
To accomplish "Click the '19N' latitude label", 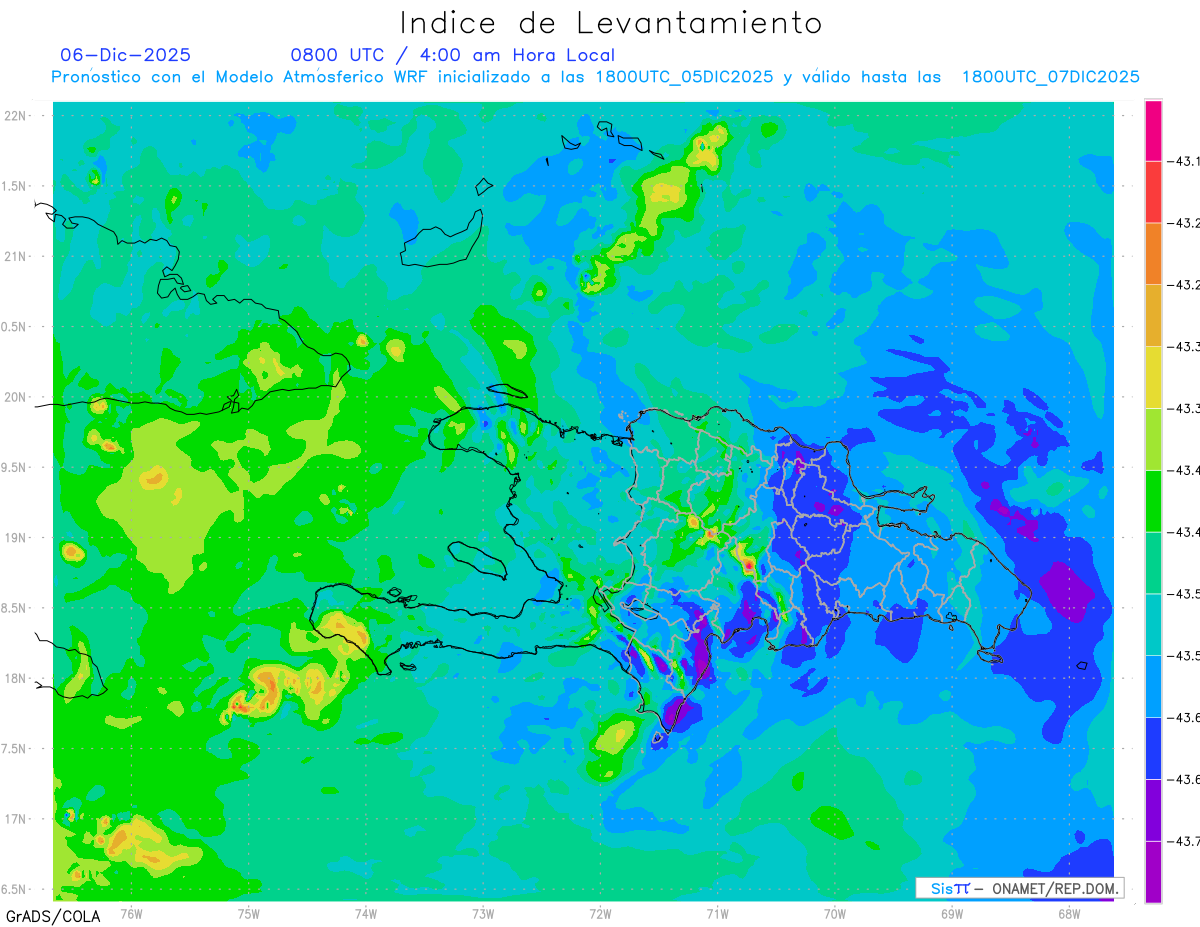I will pos(17,538).
